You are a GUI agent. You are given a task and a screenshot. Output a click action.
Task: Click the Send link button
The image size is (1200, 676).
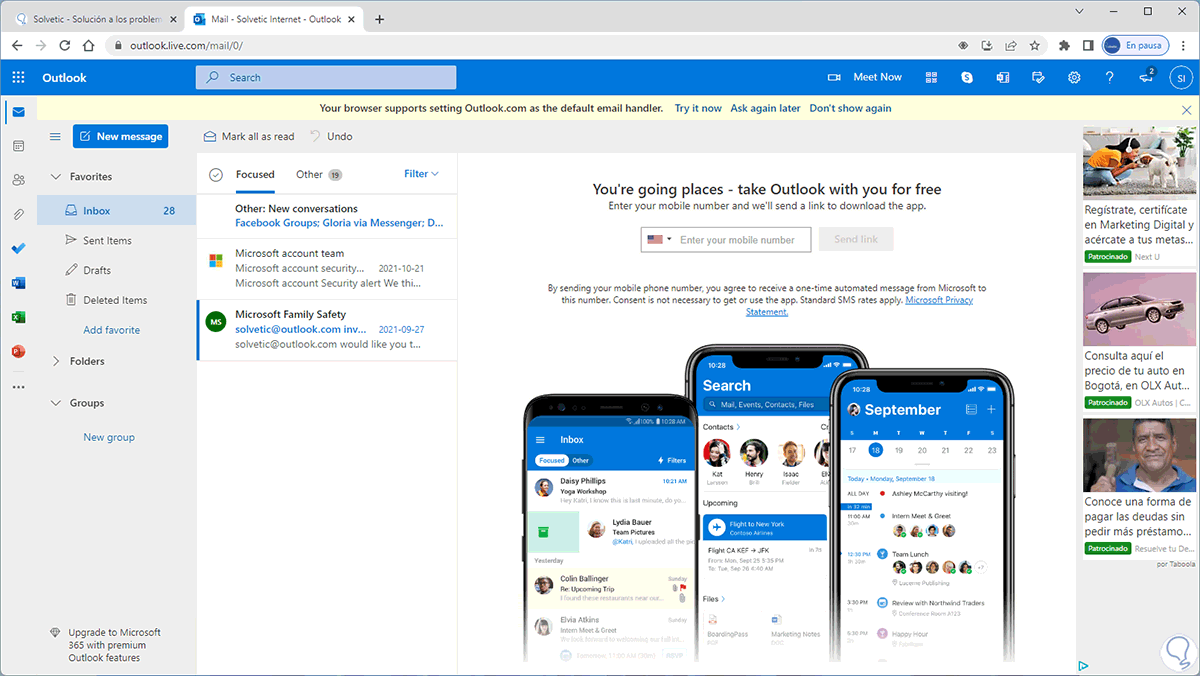[x=856, y=240]
